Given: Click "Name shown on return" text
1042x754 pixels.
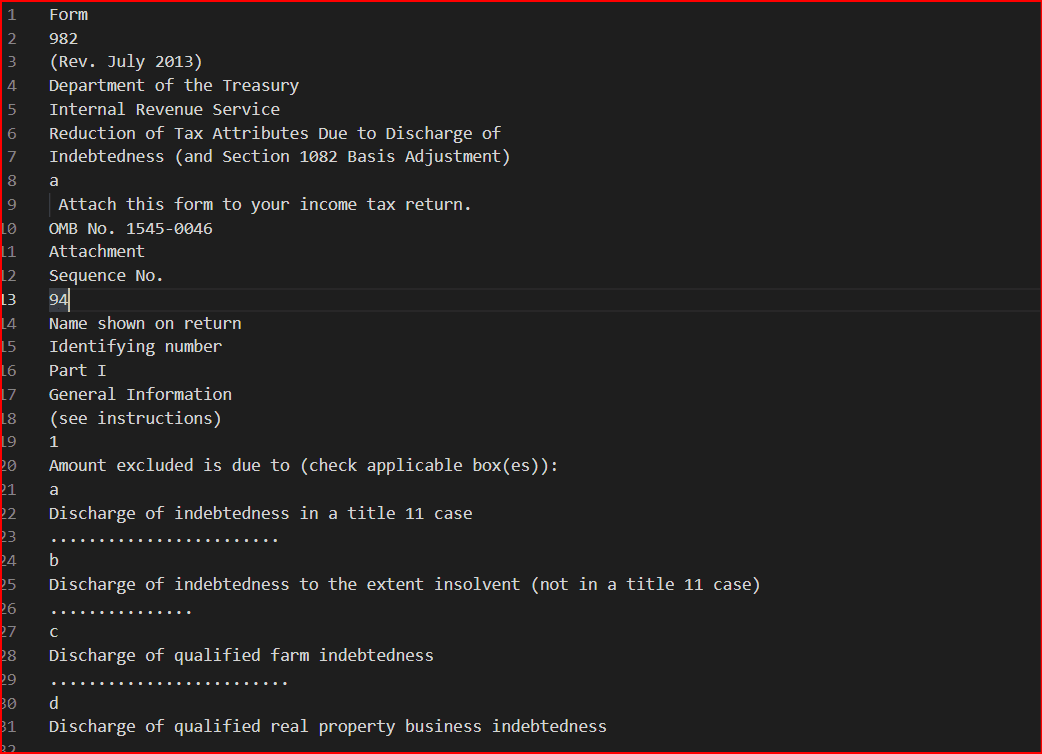Looking at the screenshot, I should (x=145, y=324).
